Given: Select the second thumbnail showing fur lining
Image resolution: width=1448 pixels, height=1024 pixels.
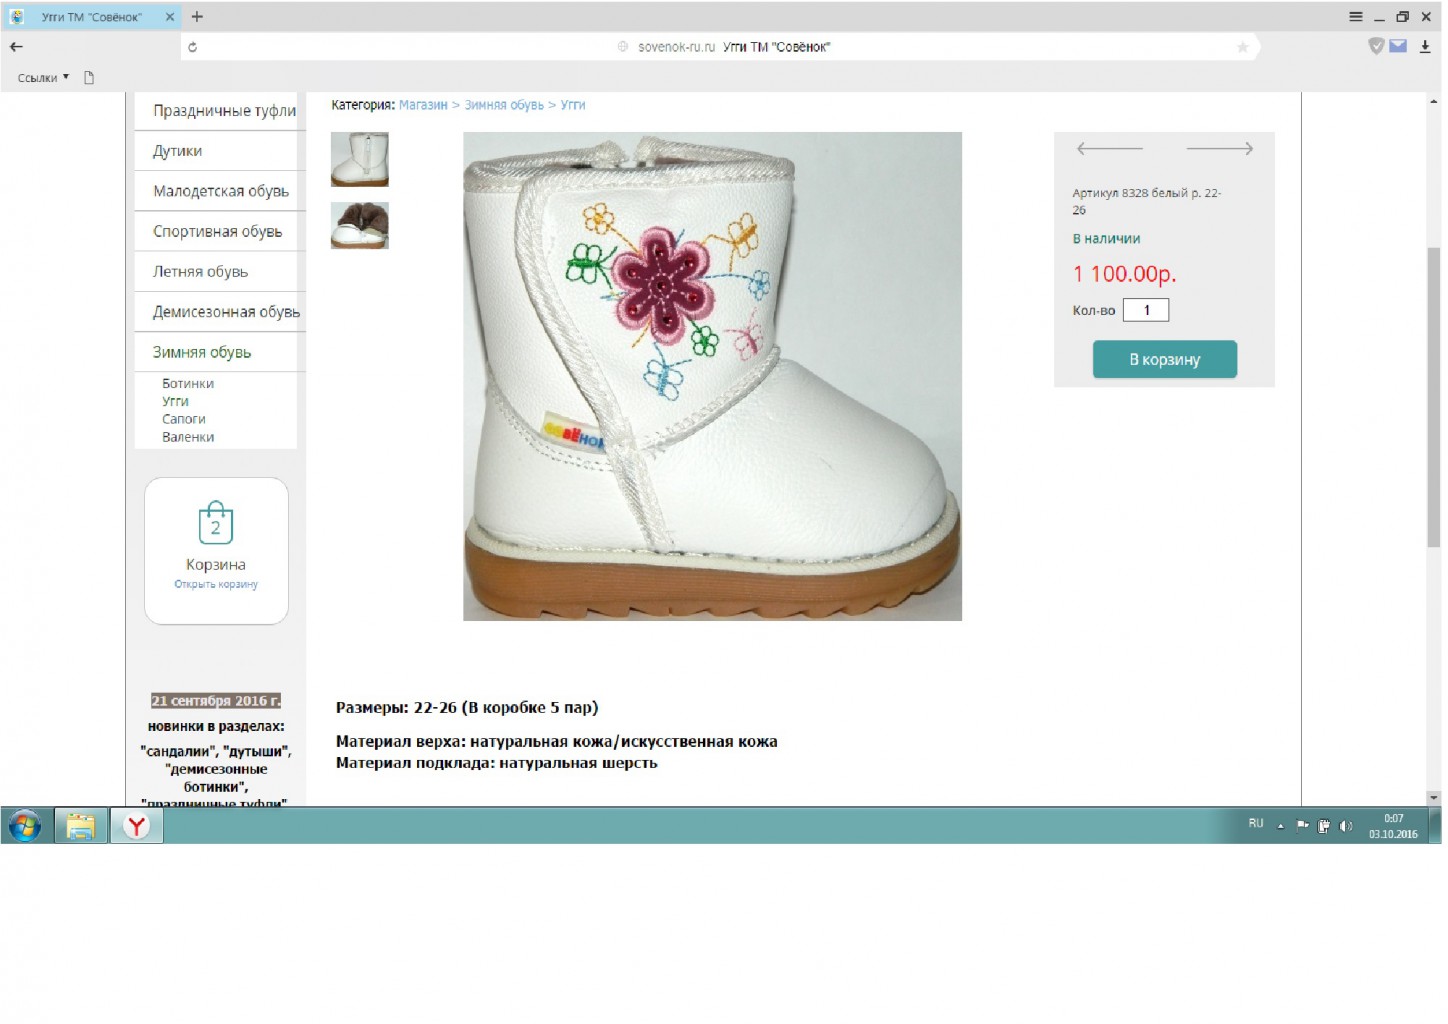Looking at the screenshot, I should coord(360,225).
